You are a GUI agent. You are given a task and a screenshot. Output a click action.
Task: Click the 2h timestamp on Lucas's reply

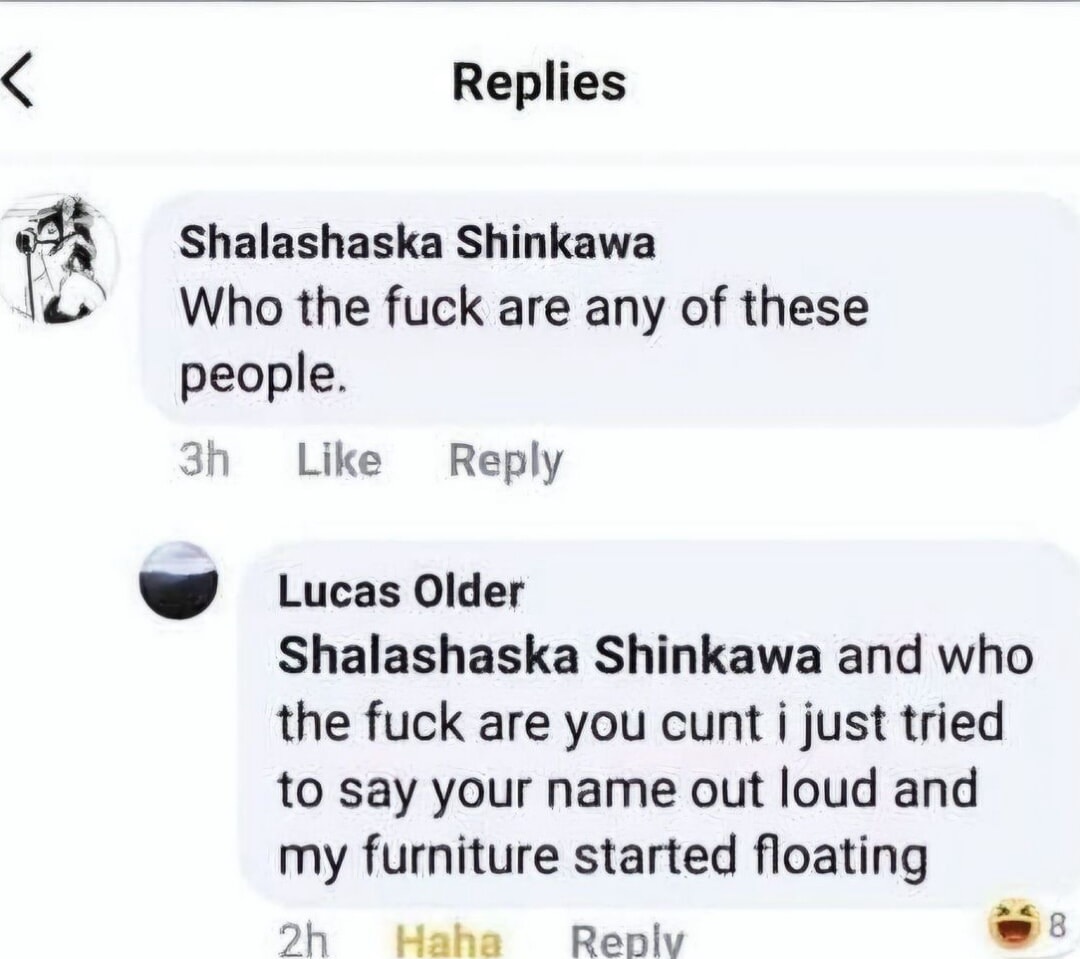302,940
